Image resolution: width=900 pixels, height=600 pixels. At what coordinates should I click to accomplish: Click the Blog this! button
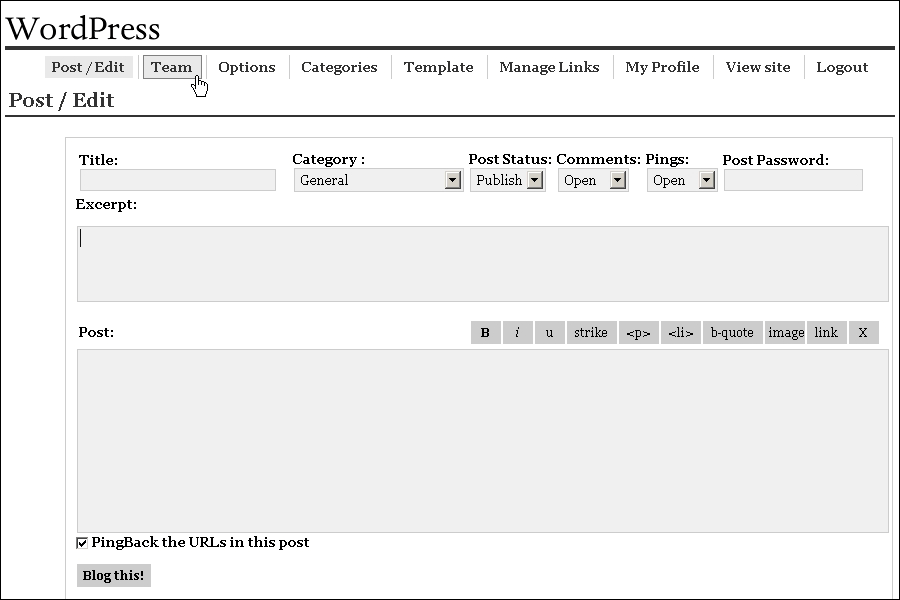point(114,575)
